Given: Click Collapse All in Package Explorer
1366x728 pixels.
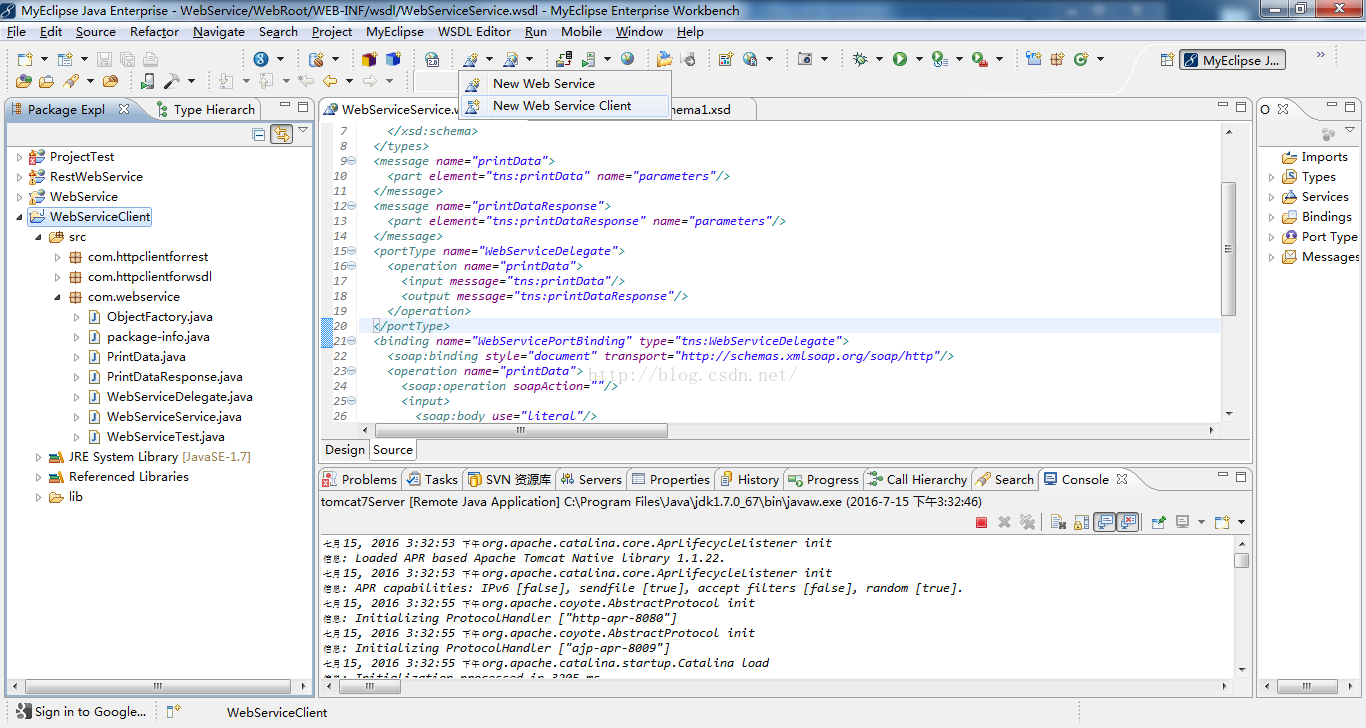Looking at the screenshot, I should pyautogui.click(x=259, y=134).
